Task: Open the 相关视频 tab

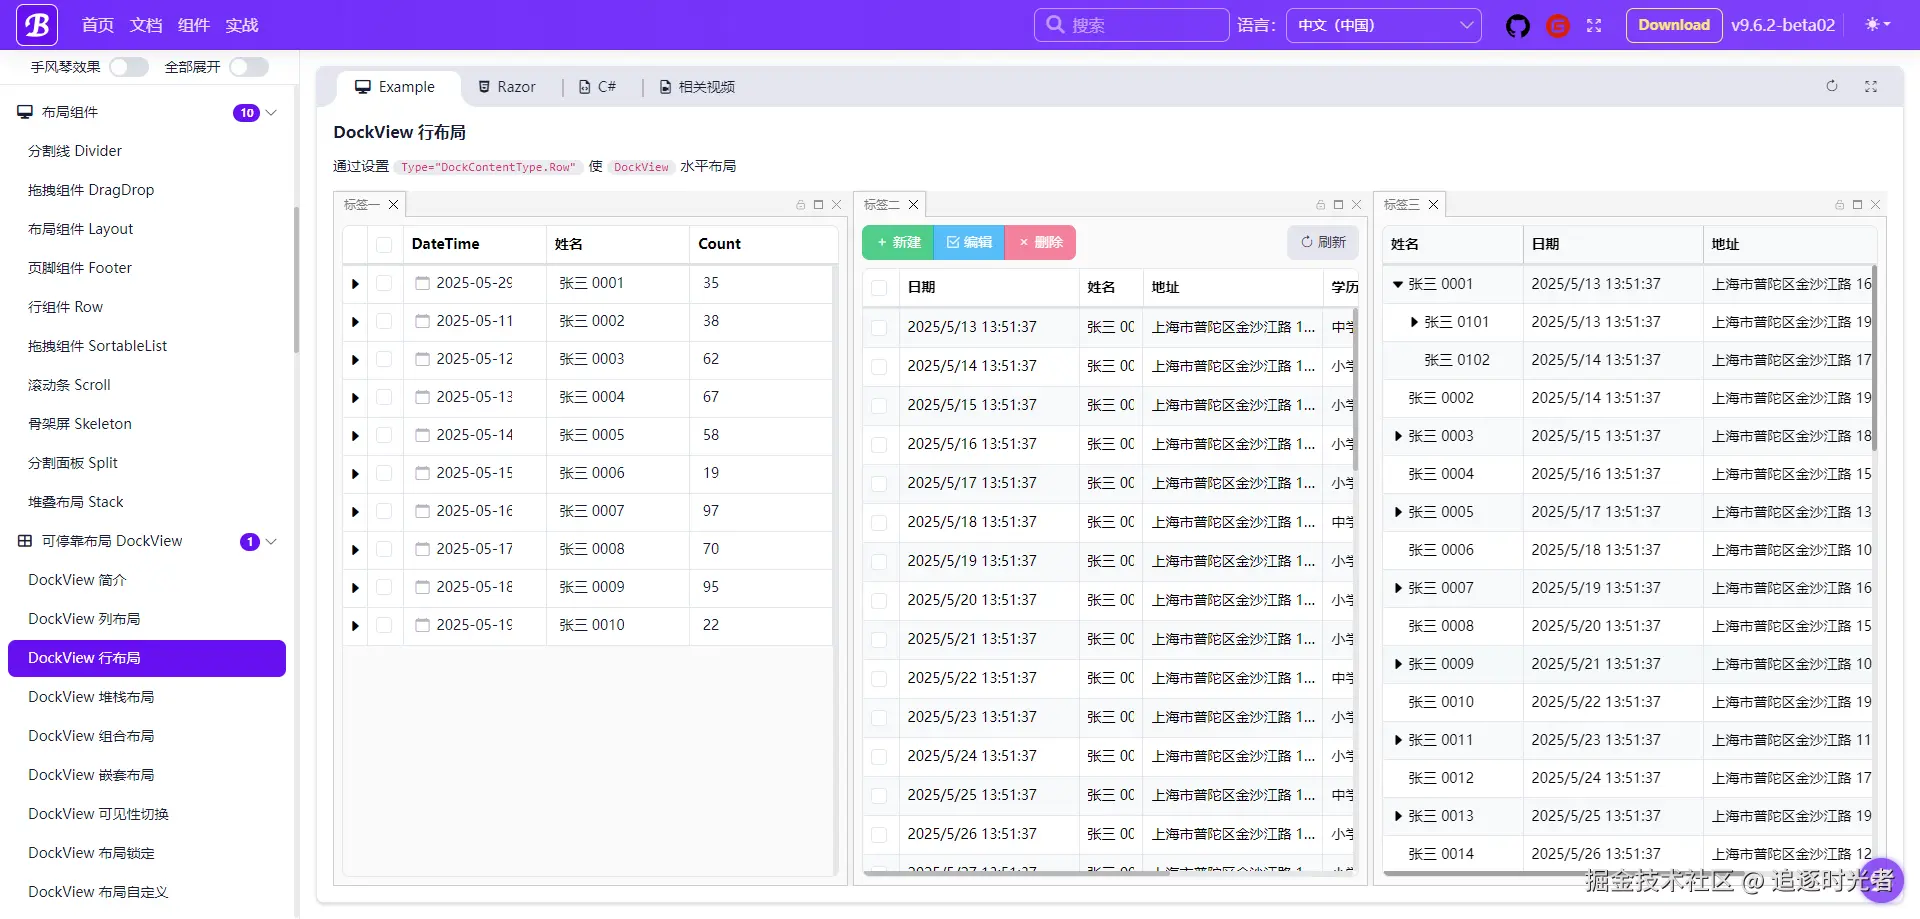Action: coord(698,87)
